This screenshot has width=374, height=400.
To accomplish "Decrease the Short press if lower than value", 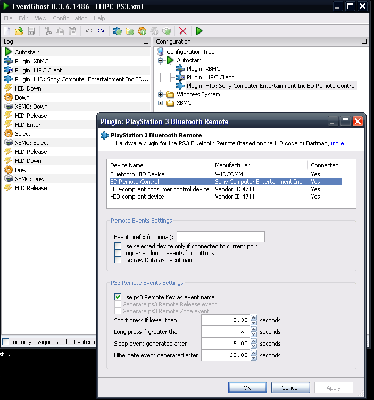I will [x=254, y=323].
